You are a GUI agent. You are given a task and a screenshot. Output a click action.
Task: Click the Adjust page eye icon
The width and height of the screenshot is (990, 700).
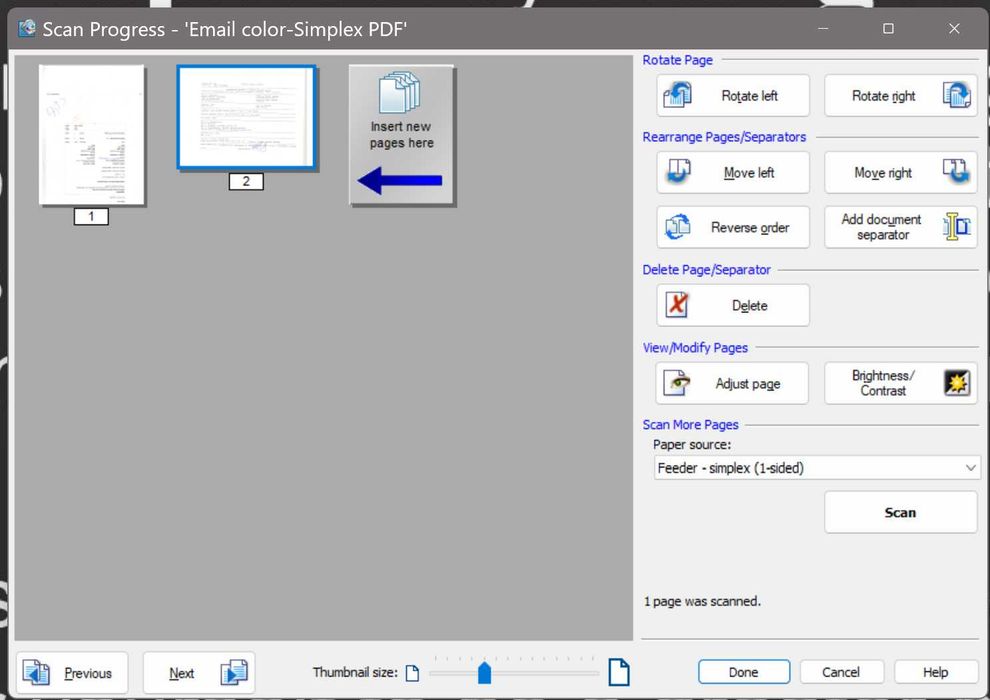point(677,383)
